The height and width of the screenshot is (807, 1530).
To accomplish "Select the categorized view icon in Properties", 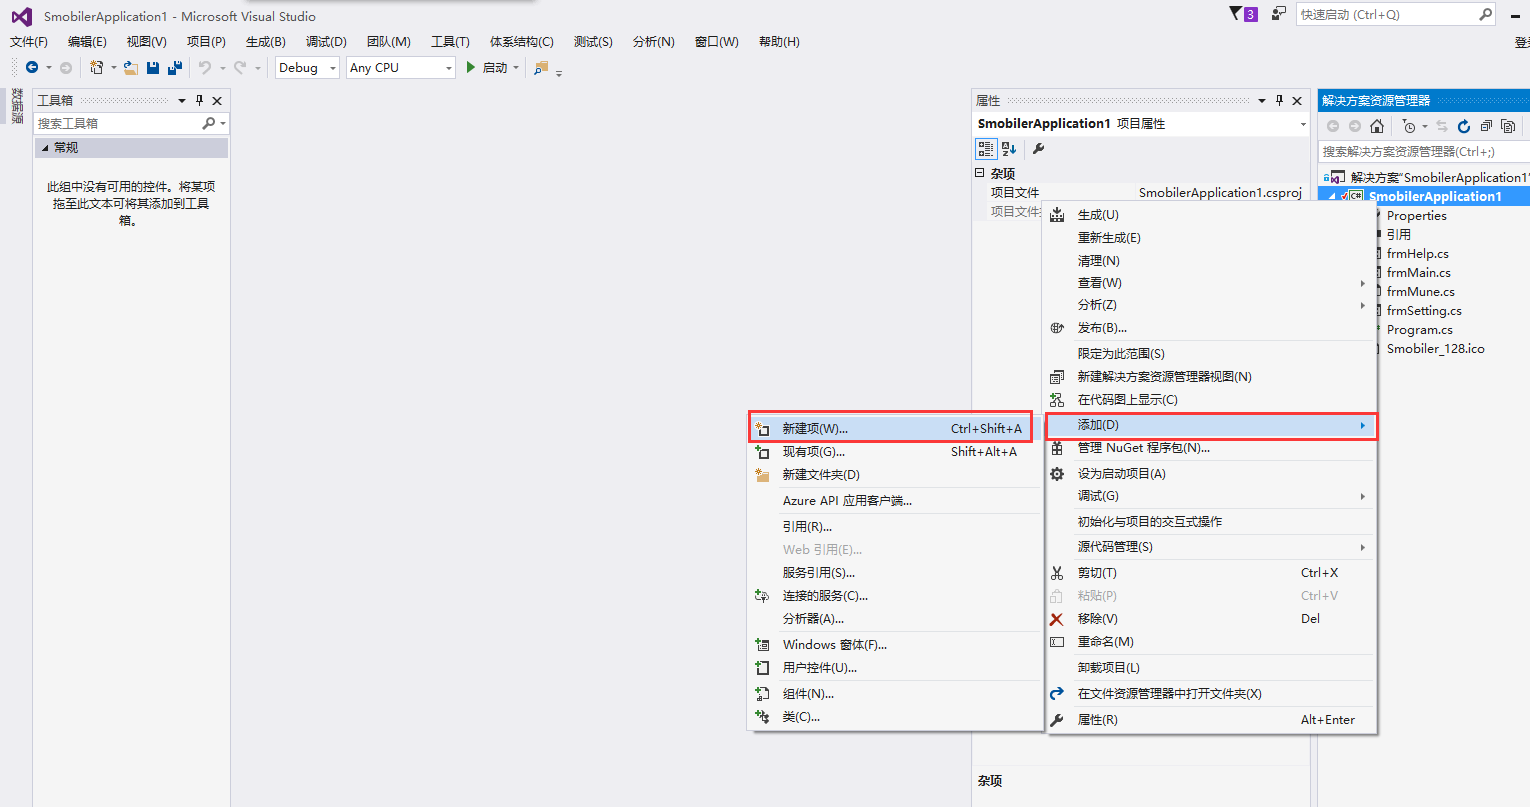I will [x=986, y=148].
